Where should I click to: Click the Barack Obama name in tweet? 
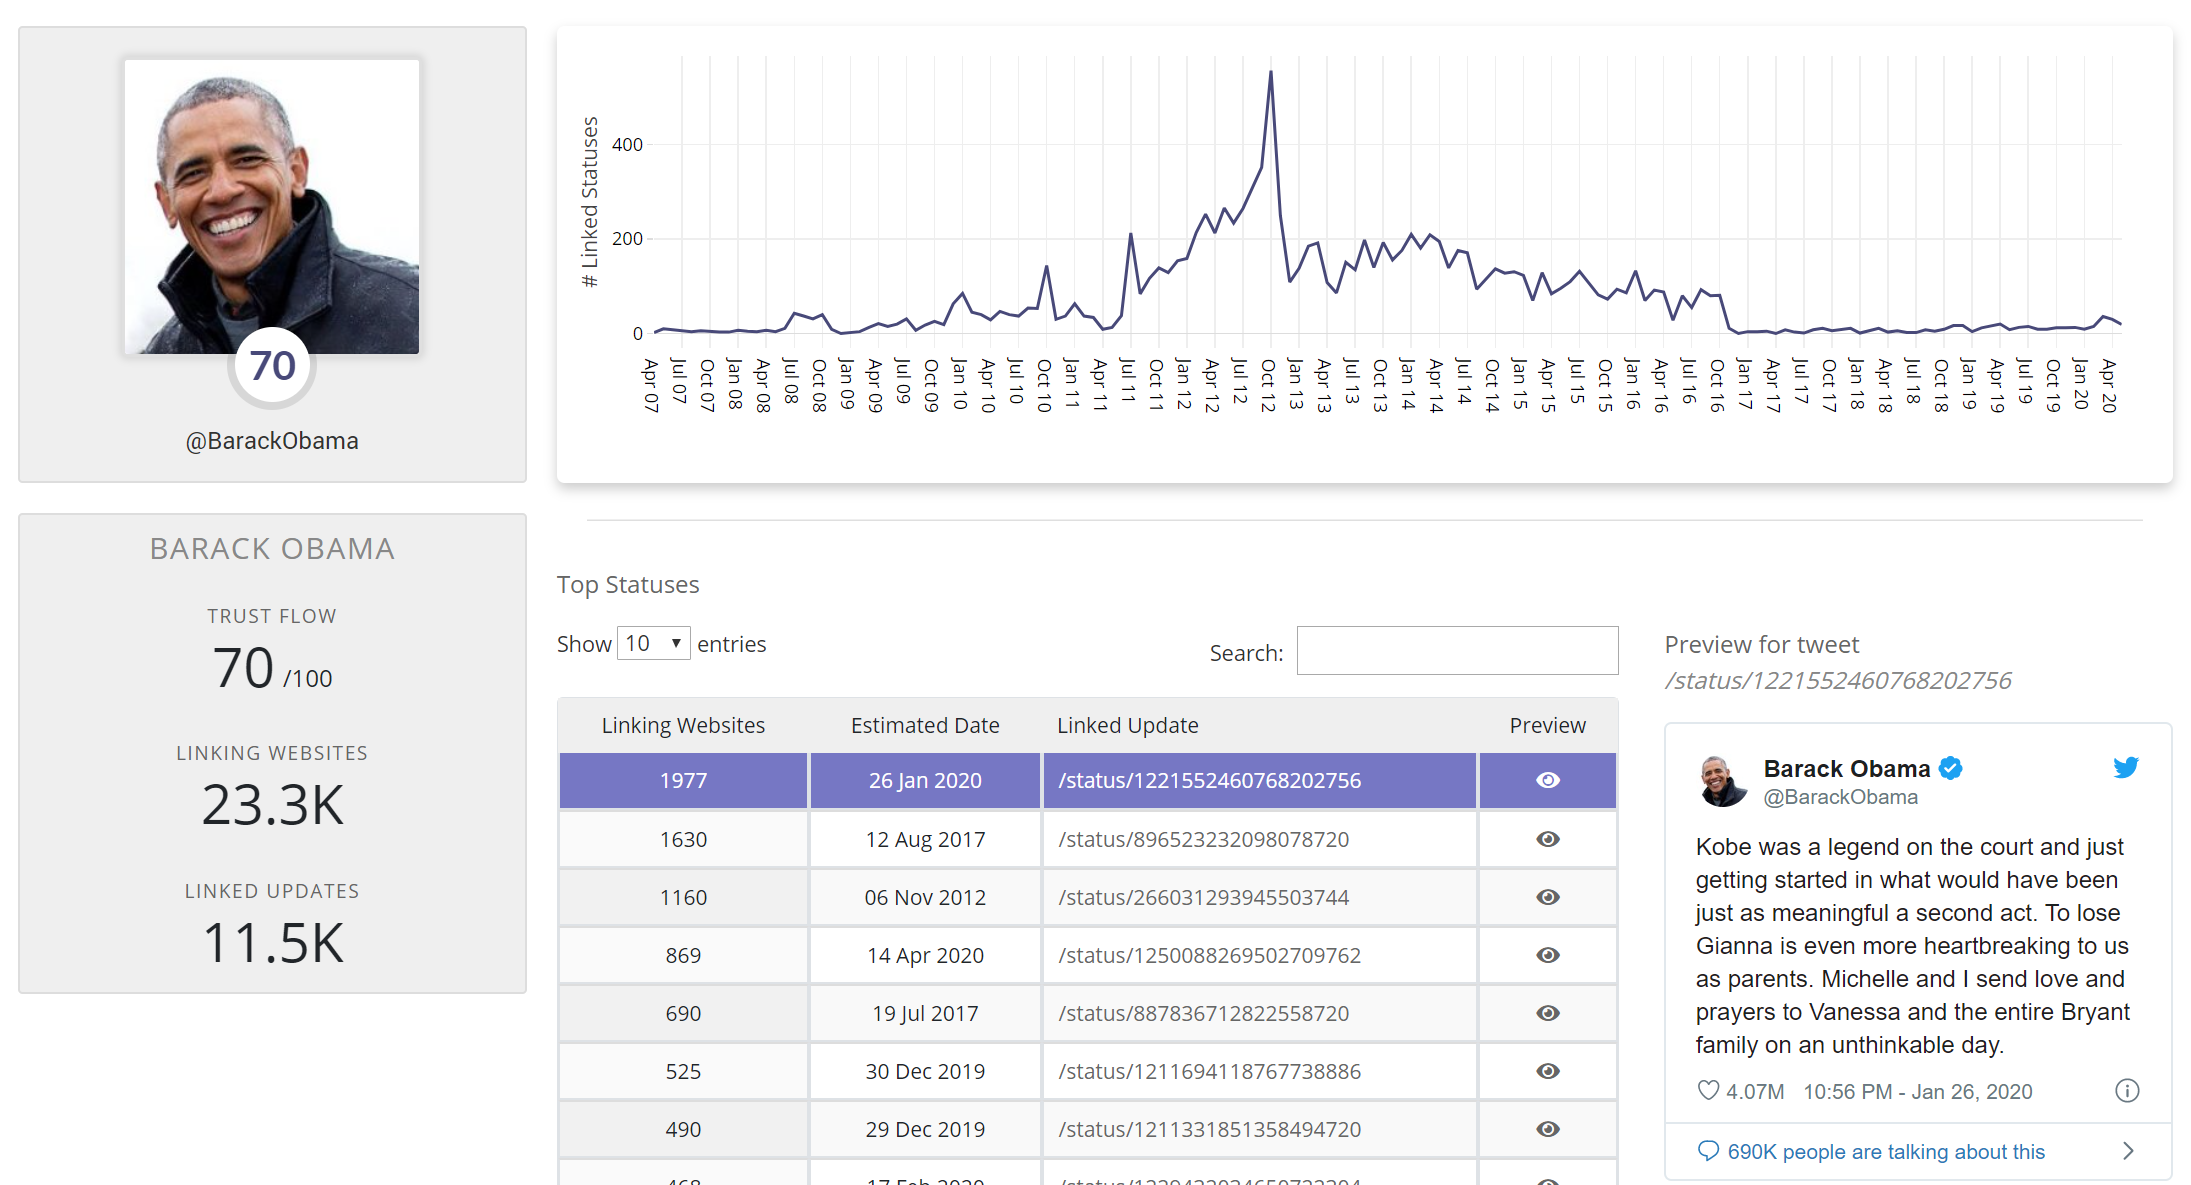1846,768
